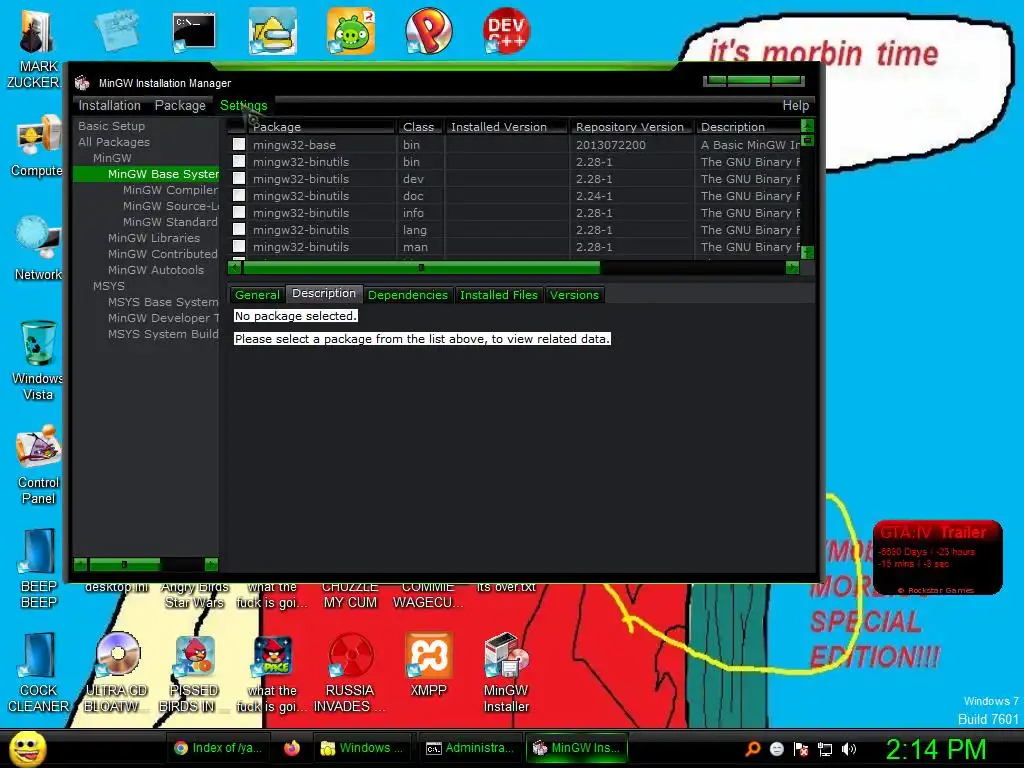Switch to the Versions tab
1024x768 pixels.
[x=574, y=295]
